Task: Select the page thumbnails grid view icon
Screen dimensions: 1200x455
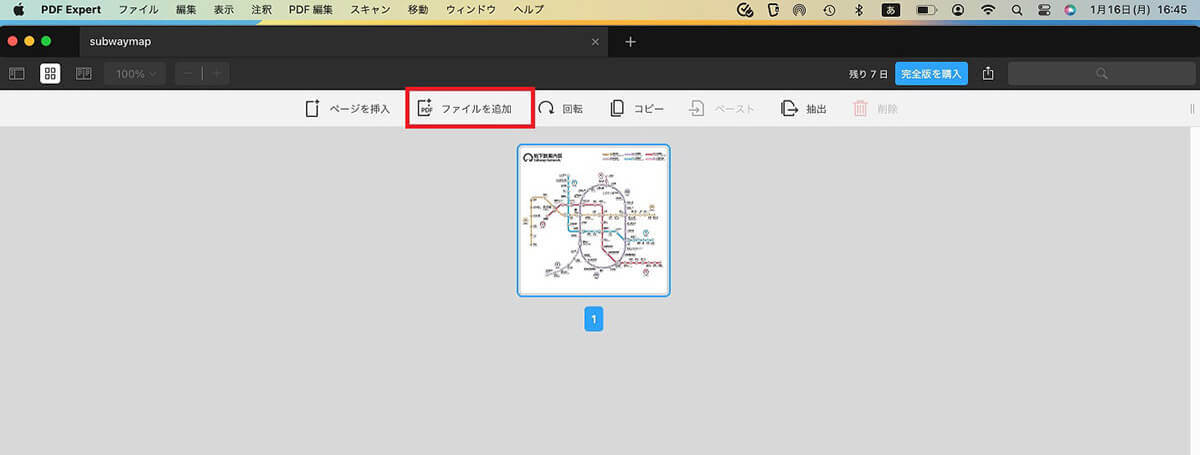Action: pos(50,73)
